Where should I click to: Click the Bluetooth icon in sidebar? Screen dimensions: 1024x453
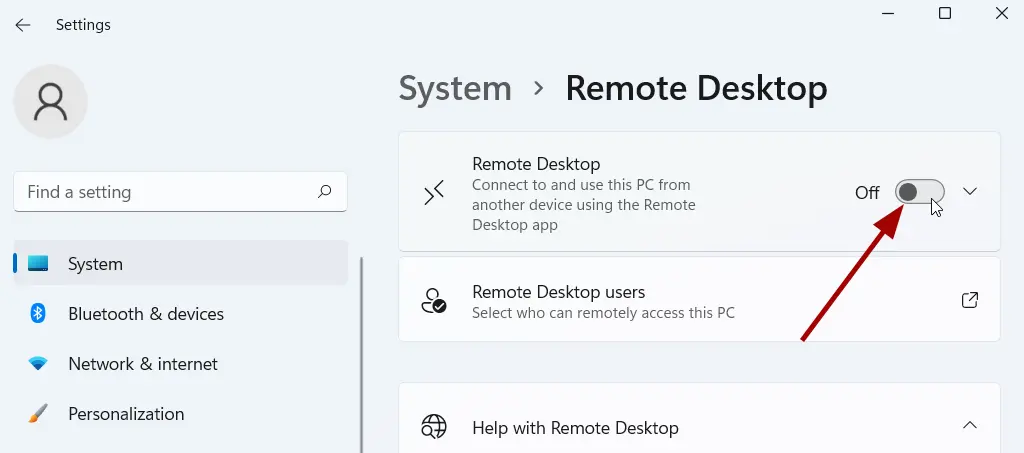pyautogui.click(x=38, y=314)
